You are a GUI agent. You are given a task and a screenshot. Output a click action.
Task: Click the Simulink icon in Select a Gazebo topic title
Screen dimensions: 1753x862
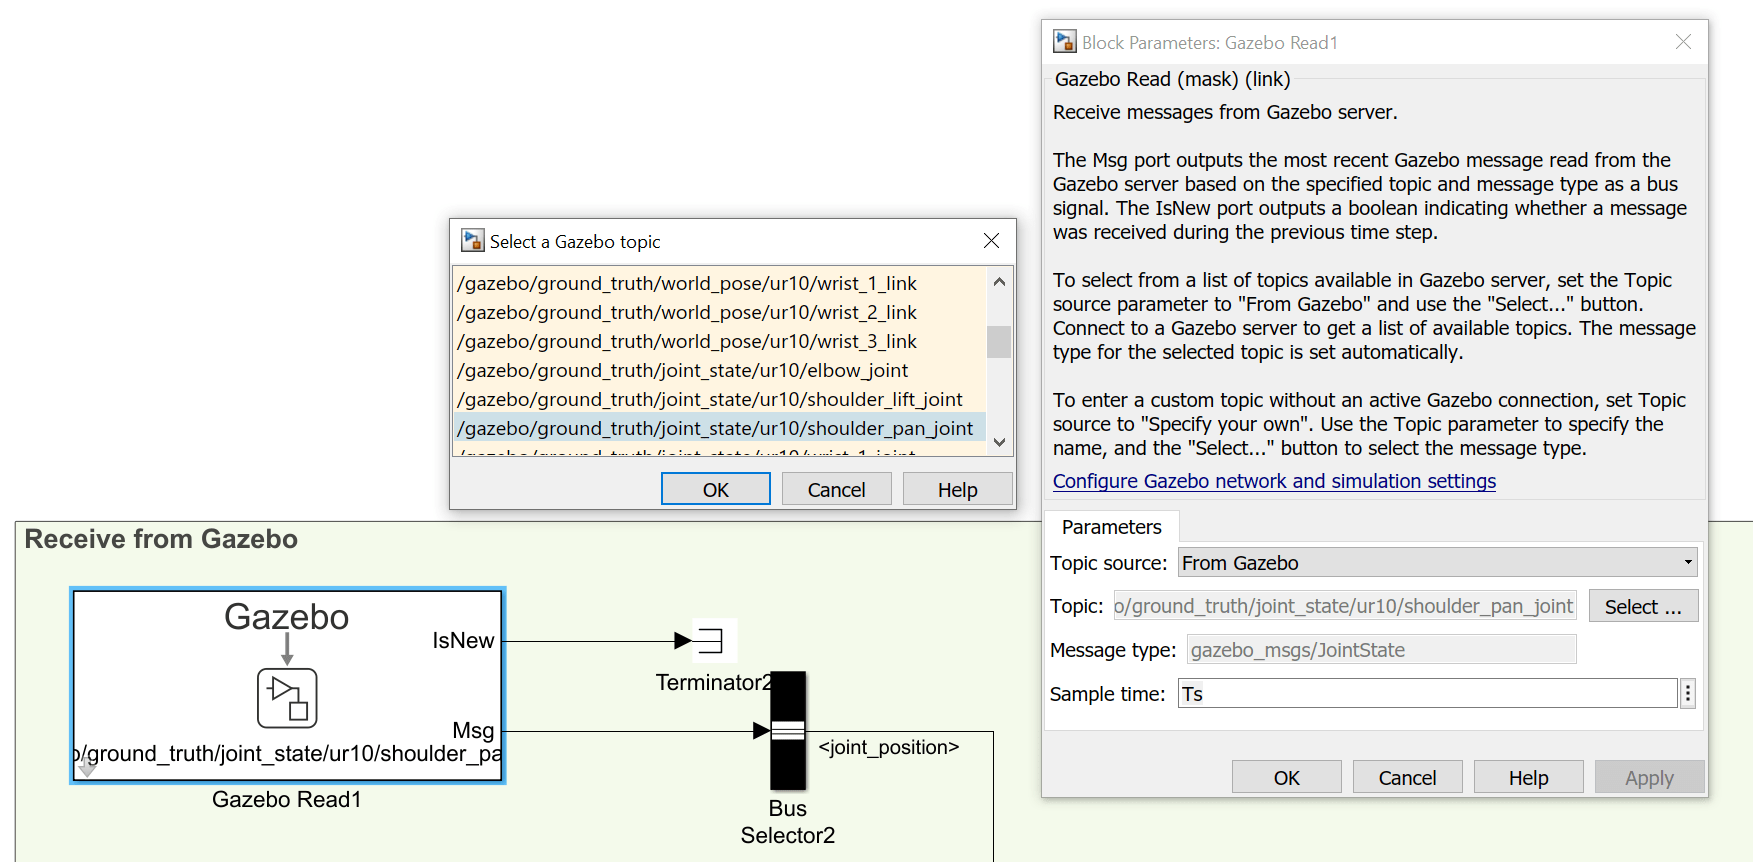point(472,241)
